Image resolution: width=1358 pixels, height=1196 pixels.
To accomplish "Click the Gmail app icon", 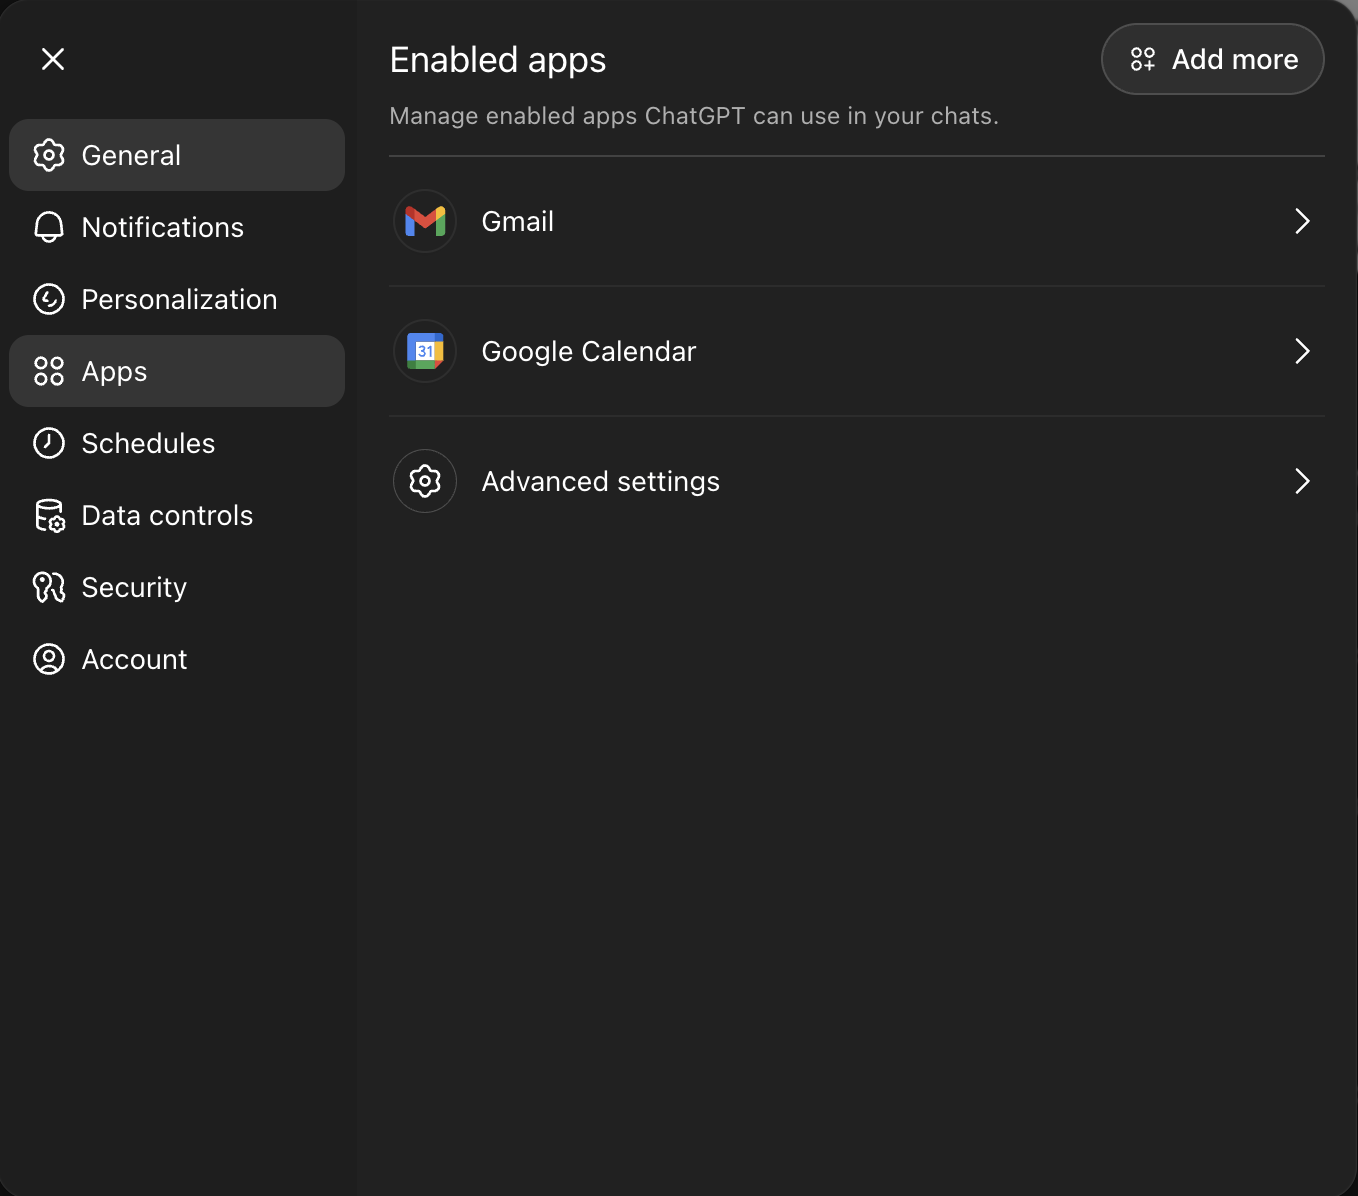I will 425,221.
